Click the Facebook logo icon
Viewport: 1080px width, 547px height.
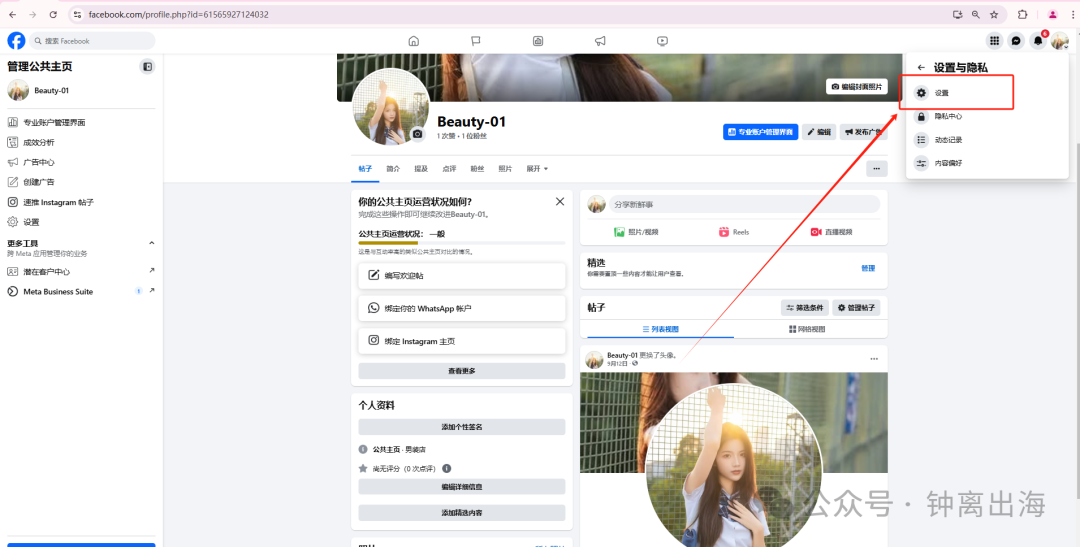pyautogui.click(x=16, y=41)
